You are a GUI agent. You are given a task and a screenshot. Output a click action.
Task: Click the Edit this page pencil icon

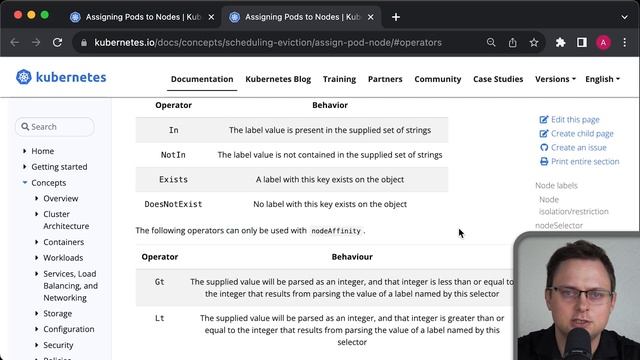click(544, 120)
